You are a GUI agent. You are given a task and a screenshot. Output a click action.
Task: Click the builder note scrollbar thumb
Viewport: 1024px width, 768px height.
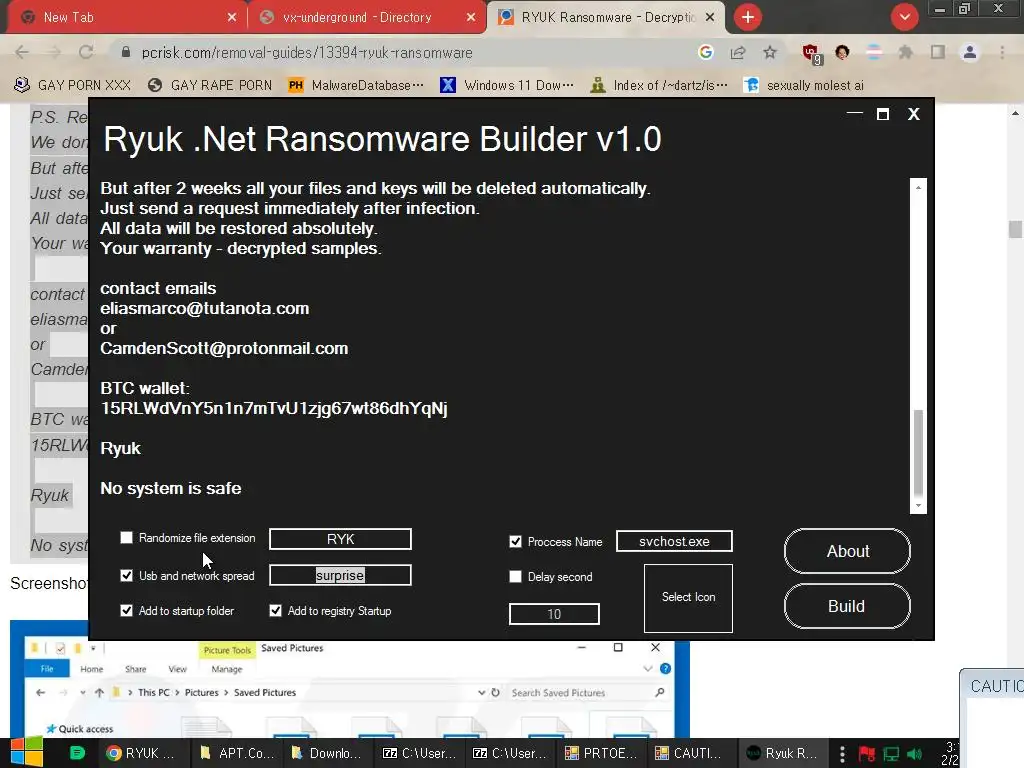918,452
